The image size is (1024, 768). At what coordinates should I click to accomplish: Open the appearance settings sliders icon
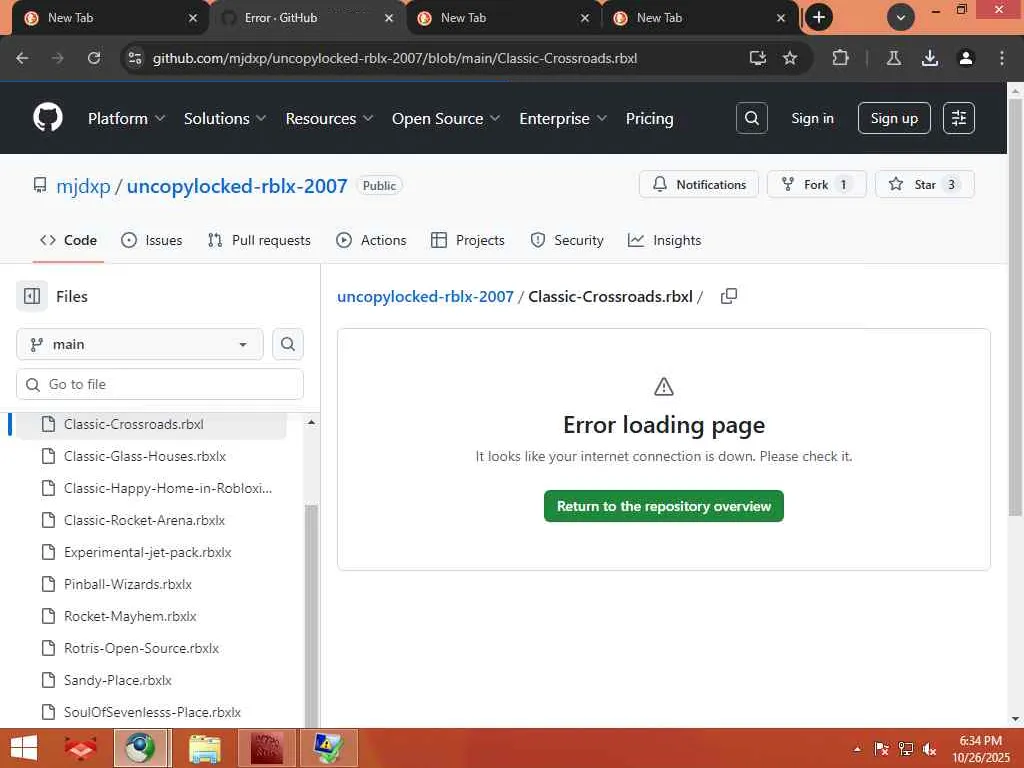coord(959,118)
